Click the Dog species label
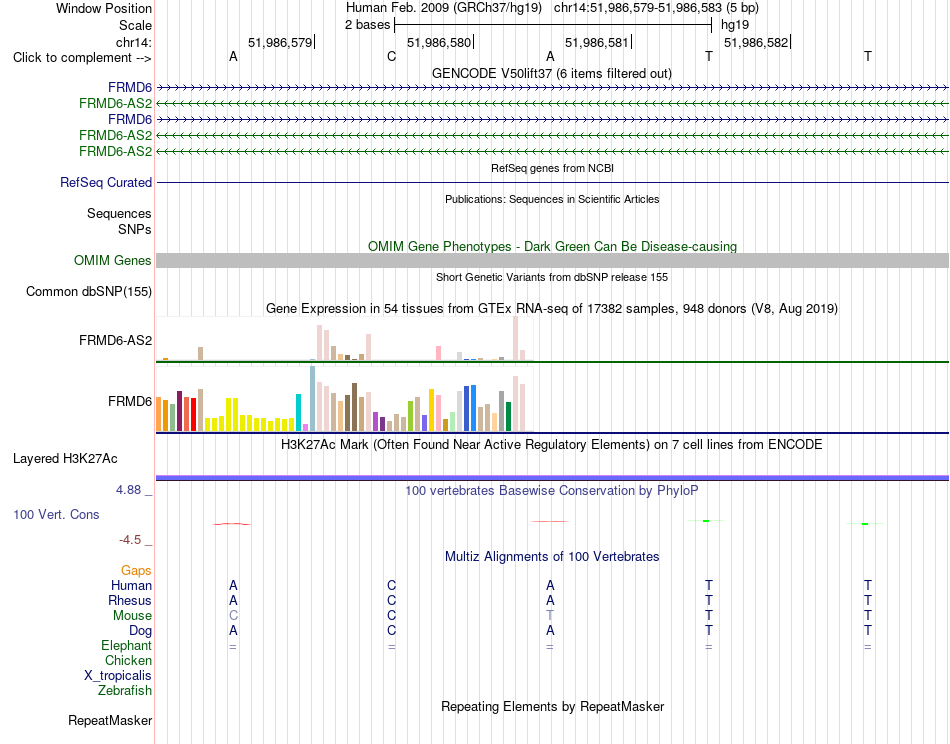 click(140, 631)
